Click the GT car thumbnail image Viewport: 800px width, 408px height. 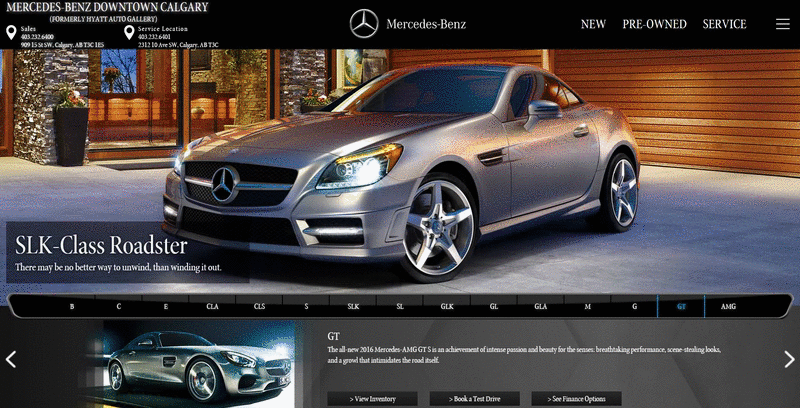199,364
